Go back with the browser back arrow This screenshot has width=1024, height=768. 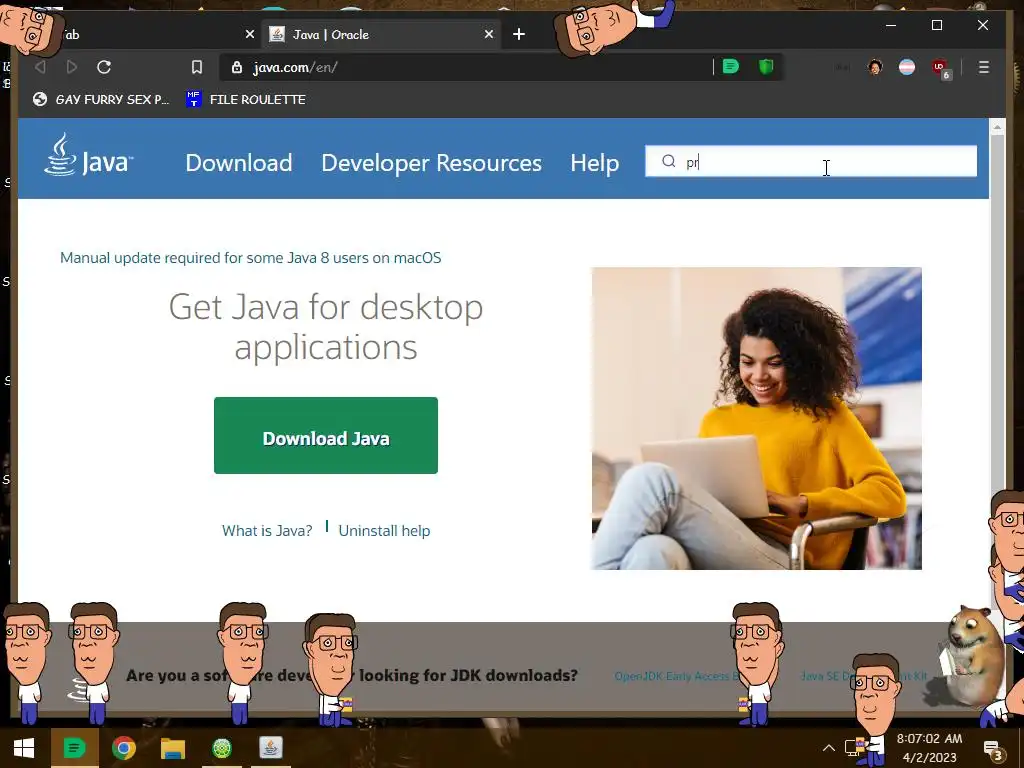40,67
